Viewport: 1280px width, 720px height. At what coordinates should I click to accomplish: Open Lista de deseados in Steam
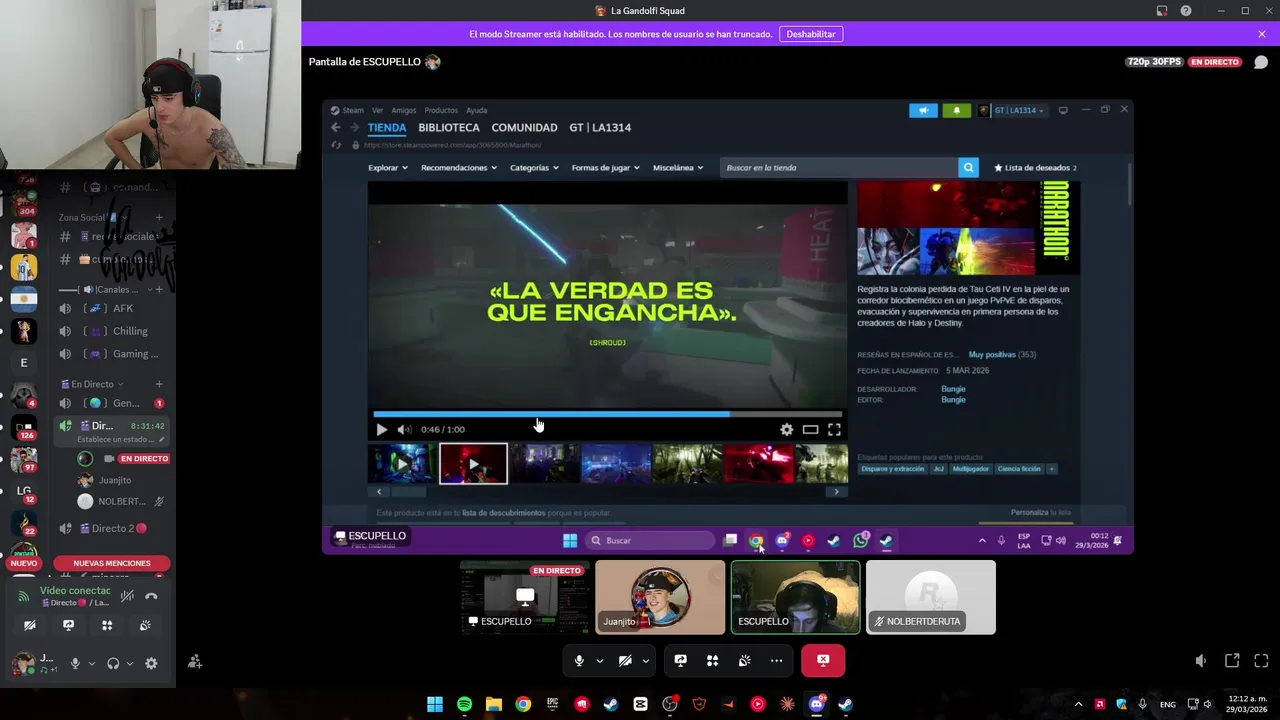click(x=1035, y=168)
